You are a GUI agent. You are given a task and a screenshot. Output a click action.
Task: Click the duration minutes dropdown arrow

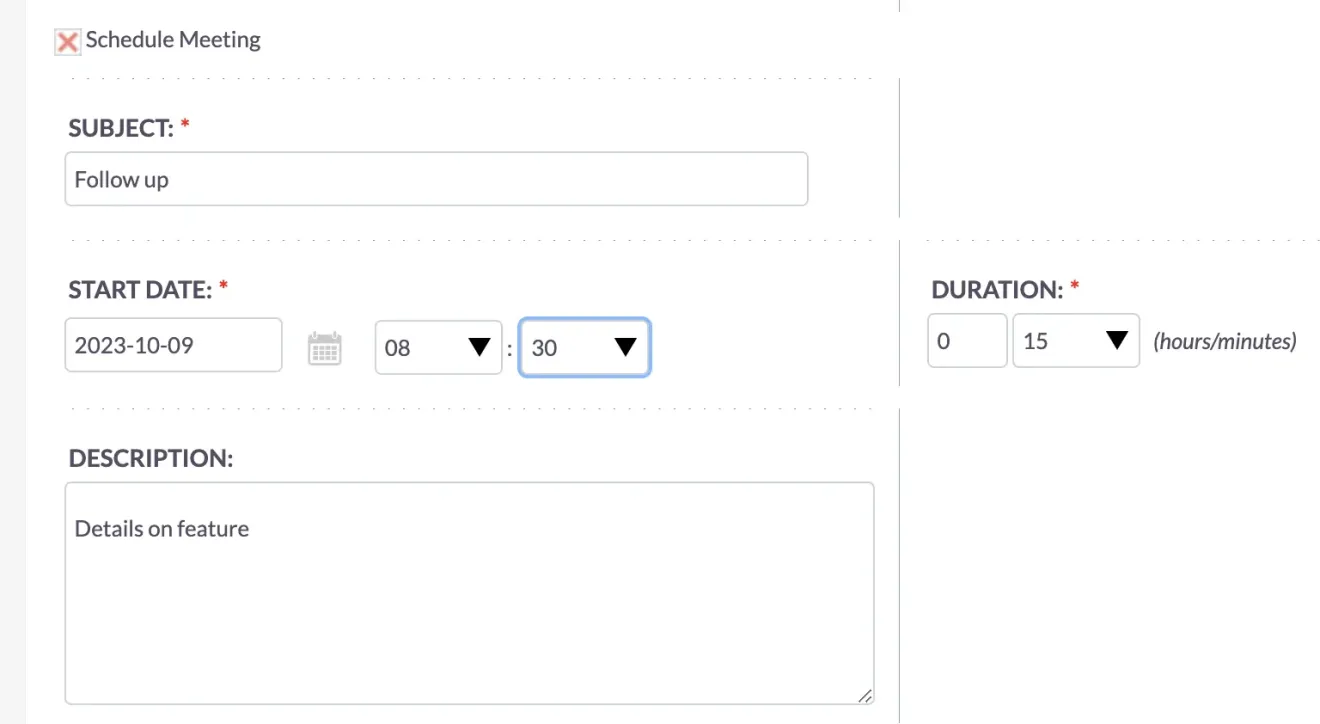pyautogui.click(x=1118, y=340)
